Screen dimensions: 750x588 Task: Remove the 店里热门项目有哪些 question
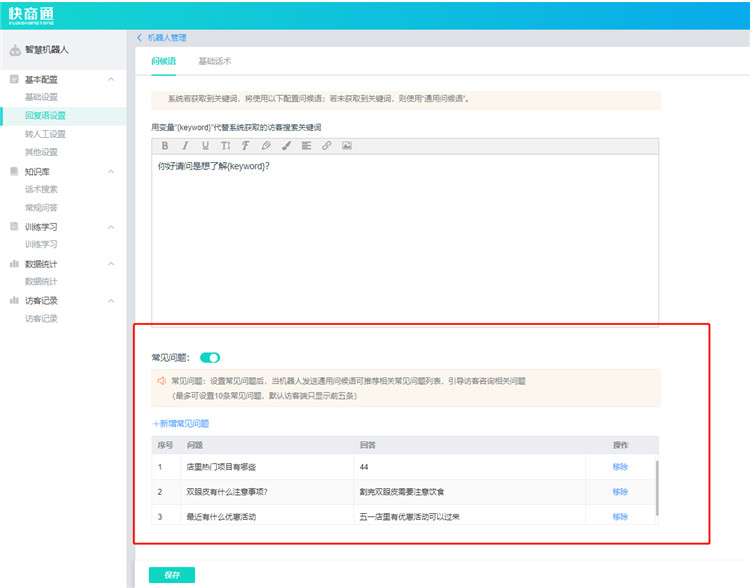point(620,466)
